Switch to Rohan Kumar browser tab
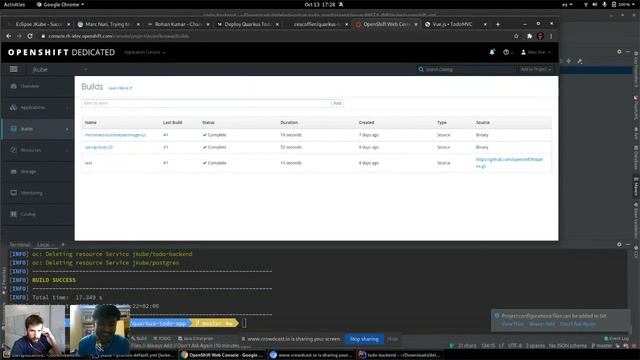 tap(178, 24)
